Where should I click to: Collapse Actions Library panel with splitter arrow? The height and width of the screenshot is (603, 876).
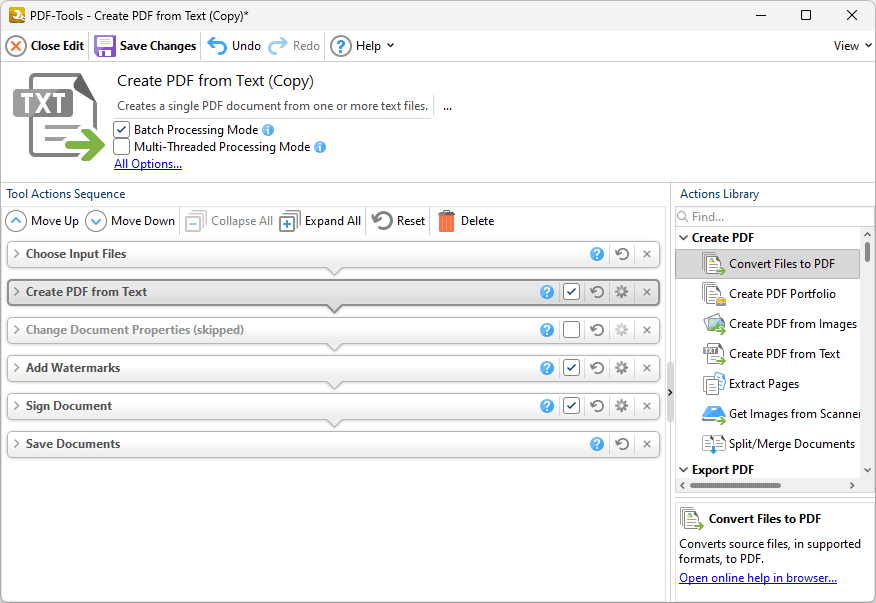click(x=670, y=392)
